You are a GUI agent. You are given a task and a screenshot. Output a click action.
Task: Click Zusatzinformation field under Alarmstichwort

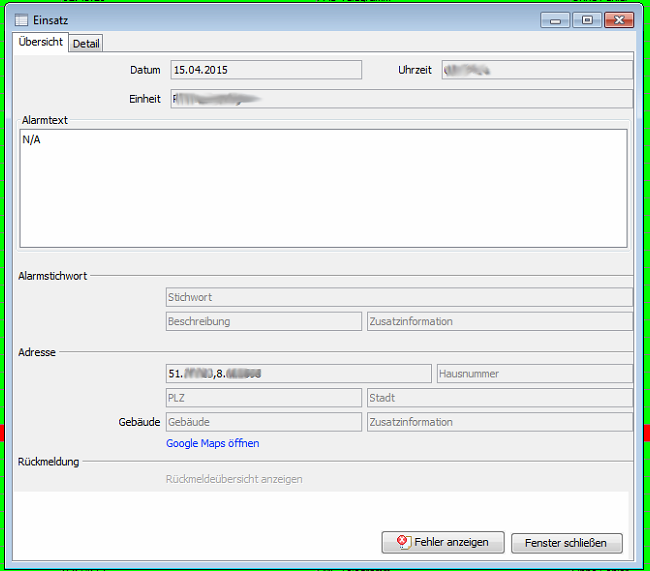pos(499,322)
